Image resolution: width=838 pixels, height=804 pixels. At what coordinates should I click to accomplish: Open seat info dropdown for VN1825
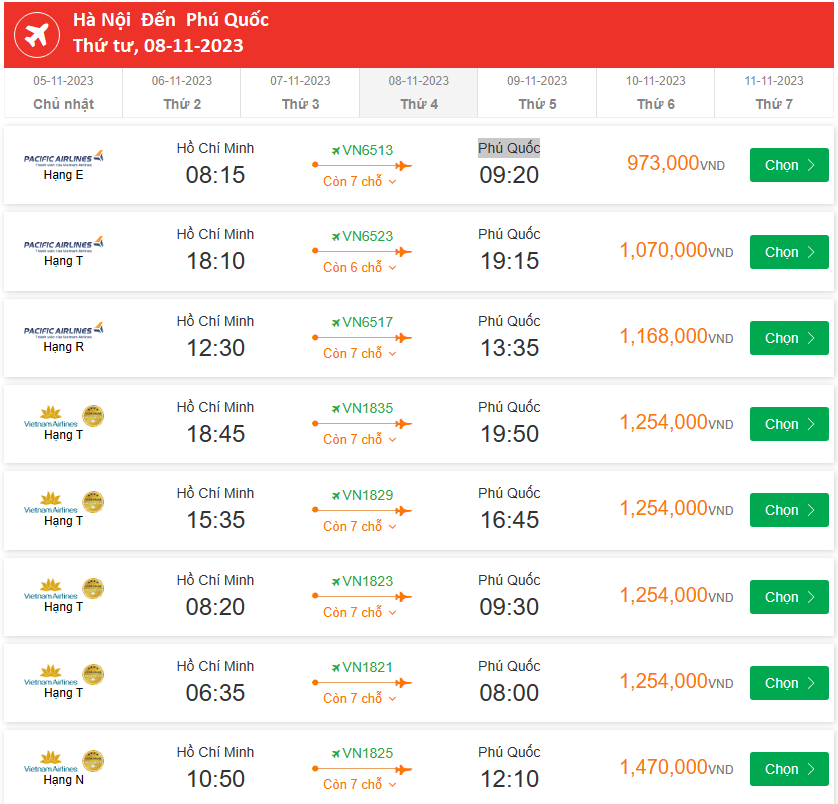(x=360, y=784)
